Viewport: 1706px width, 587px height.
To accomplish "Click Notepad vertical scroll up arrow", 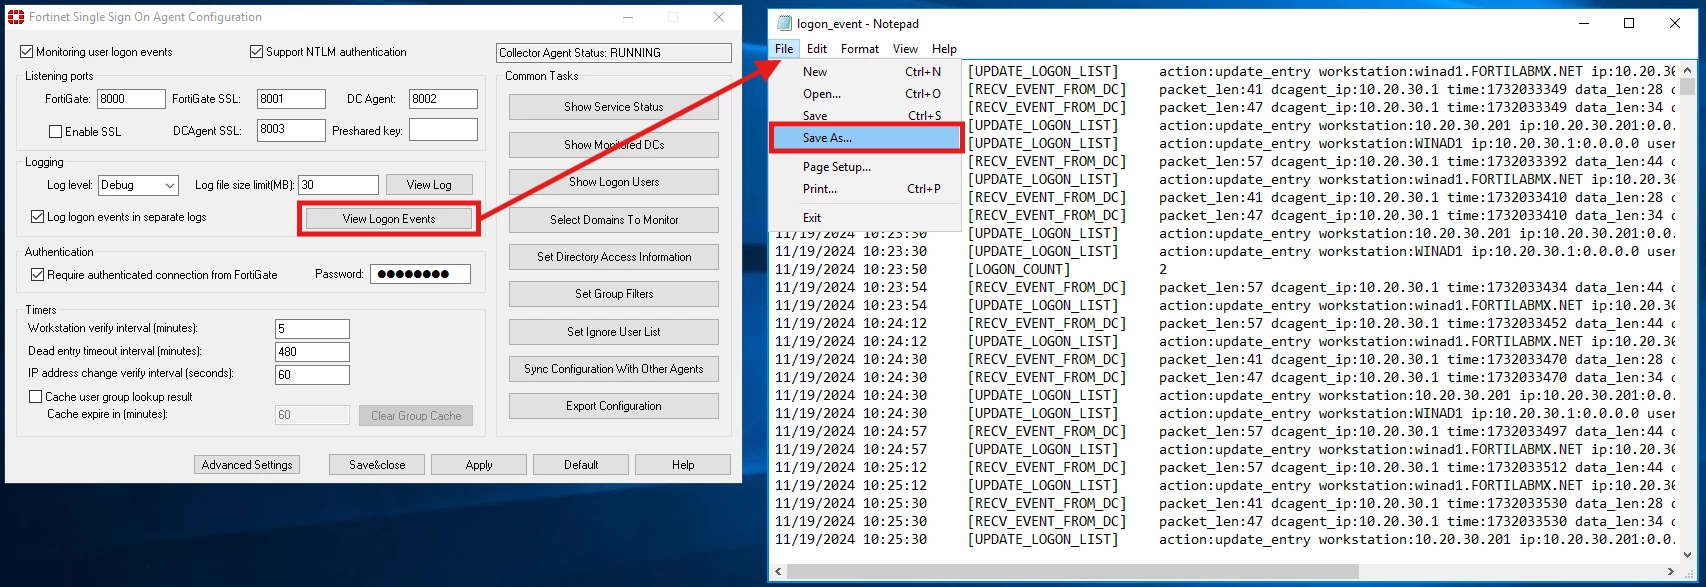I will [1689, 71].
